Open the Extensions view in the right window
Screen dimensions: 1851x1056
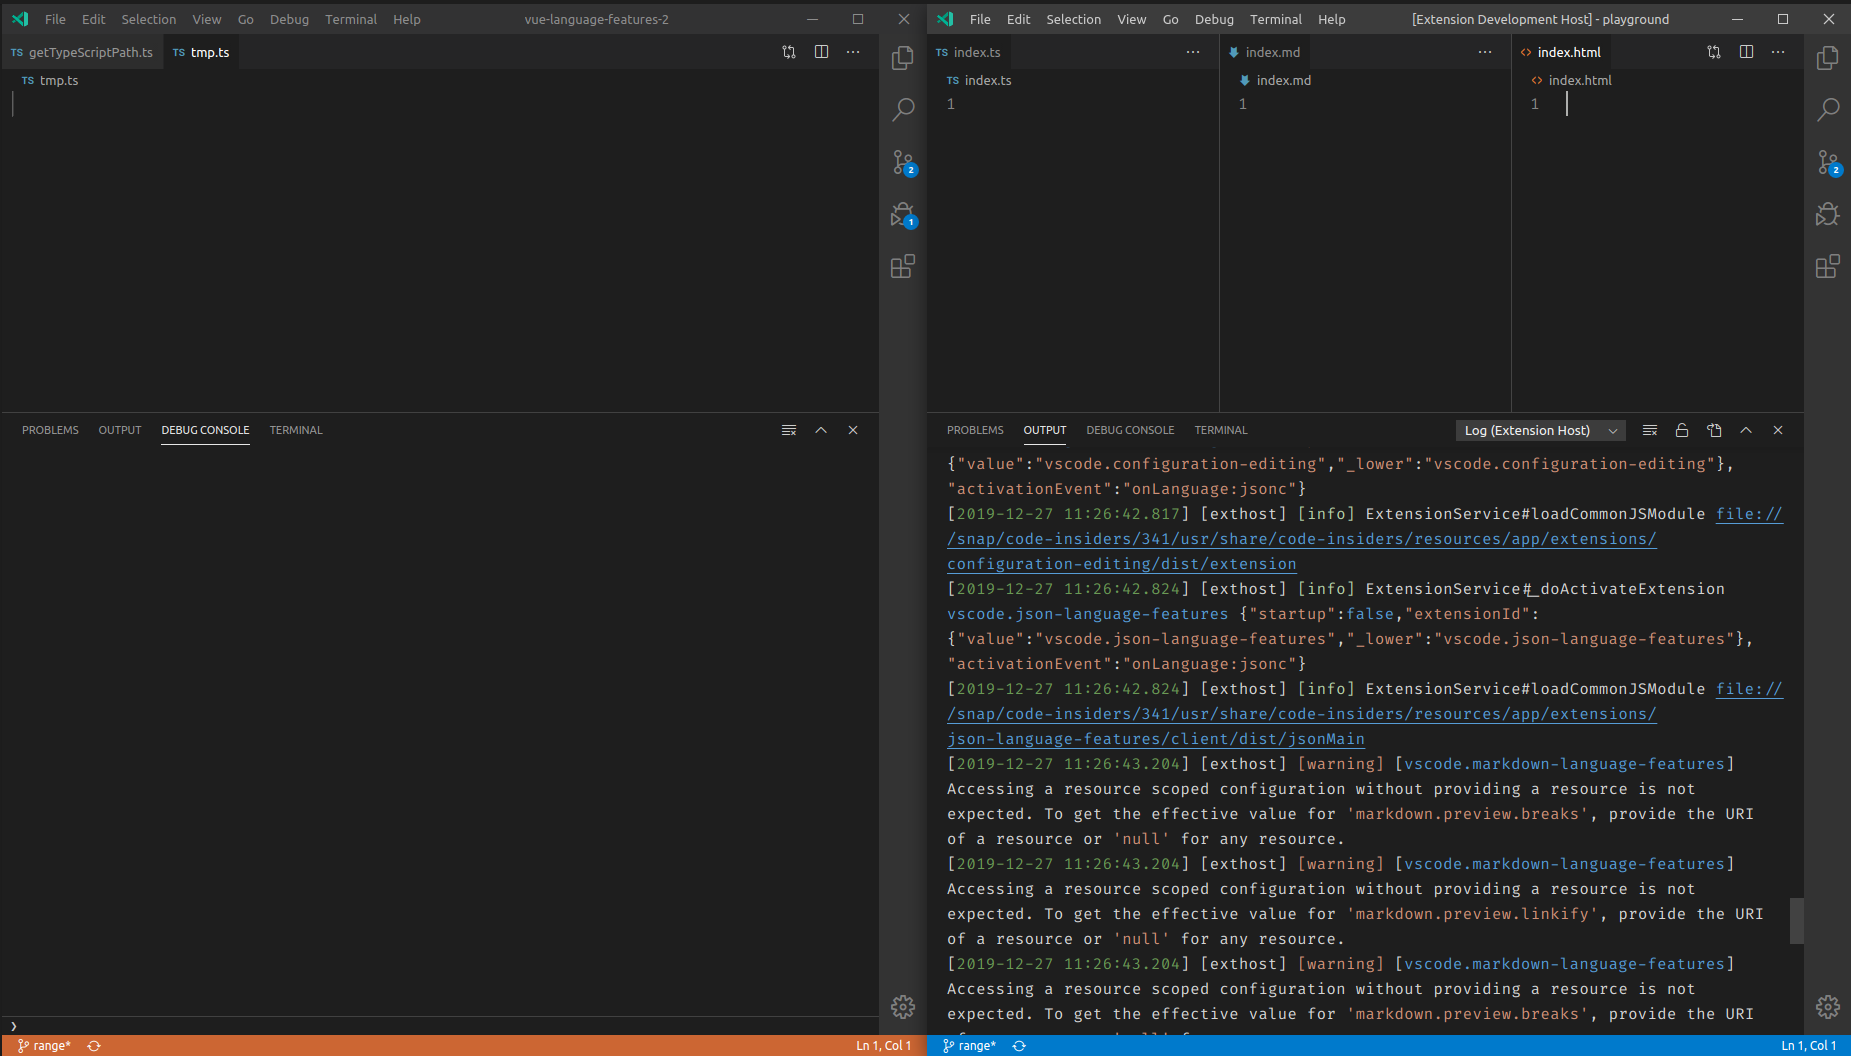coord(1829,265)
